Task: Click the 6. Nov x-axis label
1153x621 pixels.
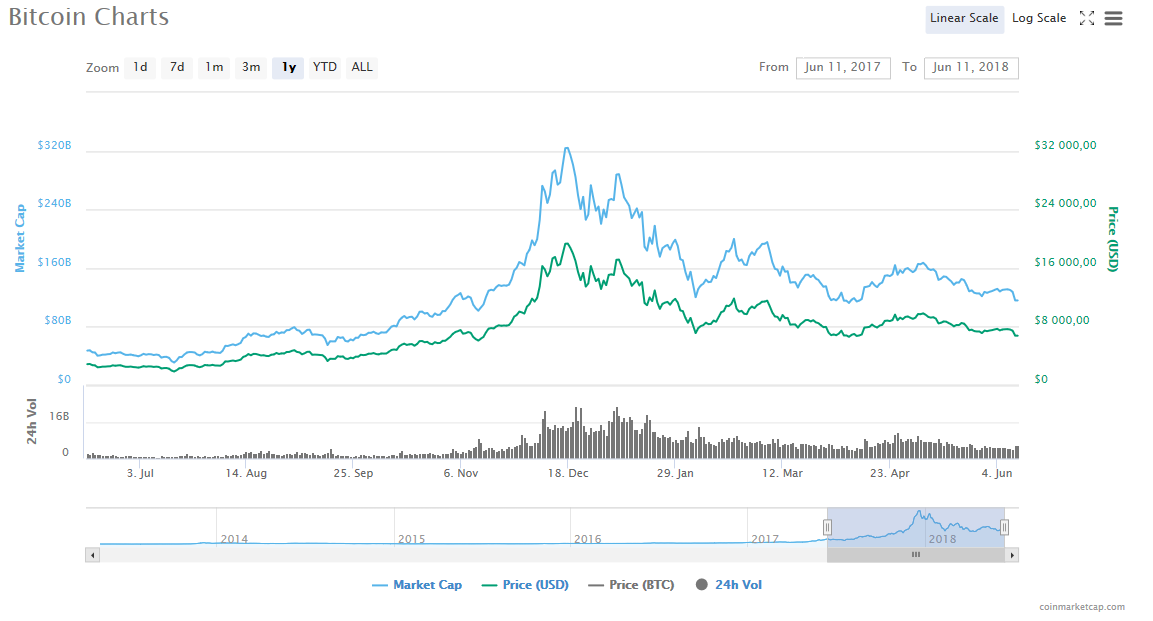Action: [x=460, y=473]
